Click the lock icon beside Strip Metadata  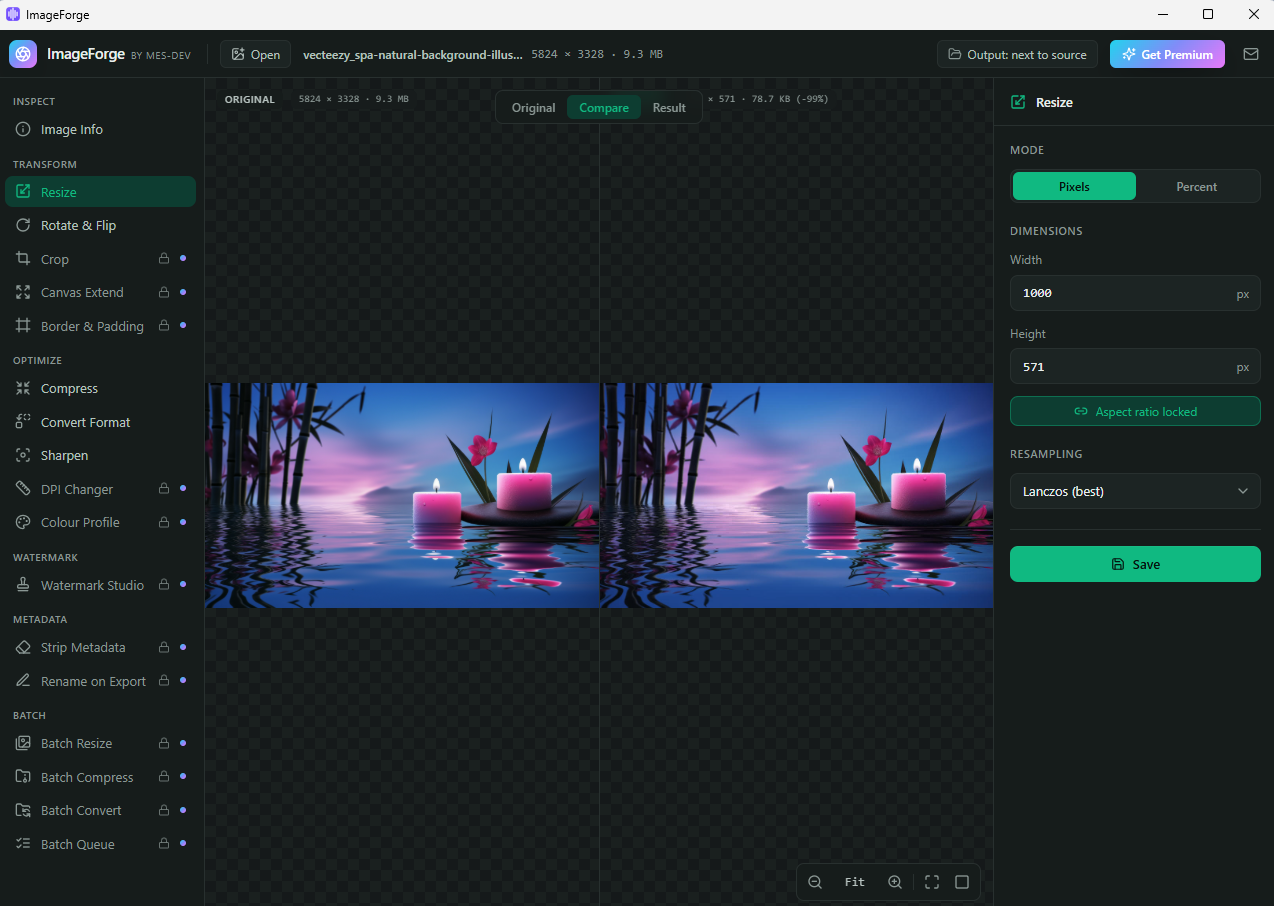point(164,648)
